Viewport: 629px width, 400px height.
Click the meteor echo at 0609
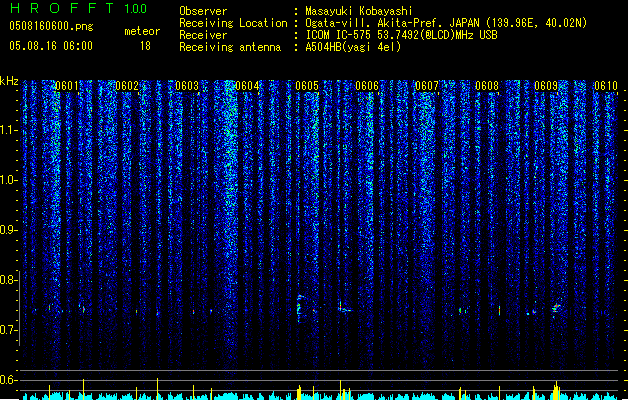(x=556, y=308)
